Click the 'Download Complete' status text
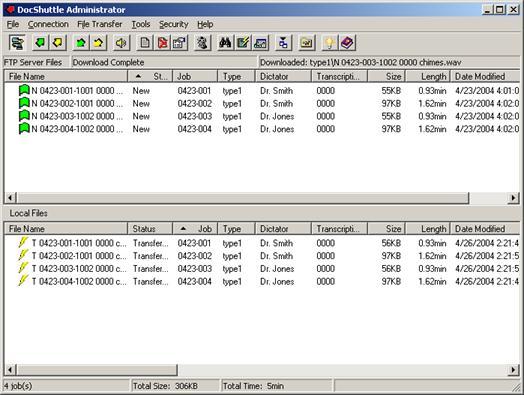The image size is (524, 395). click(x=108, y=62)
